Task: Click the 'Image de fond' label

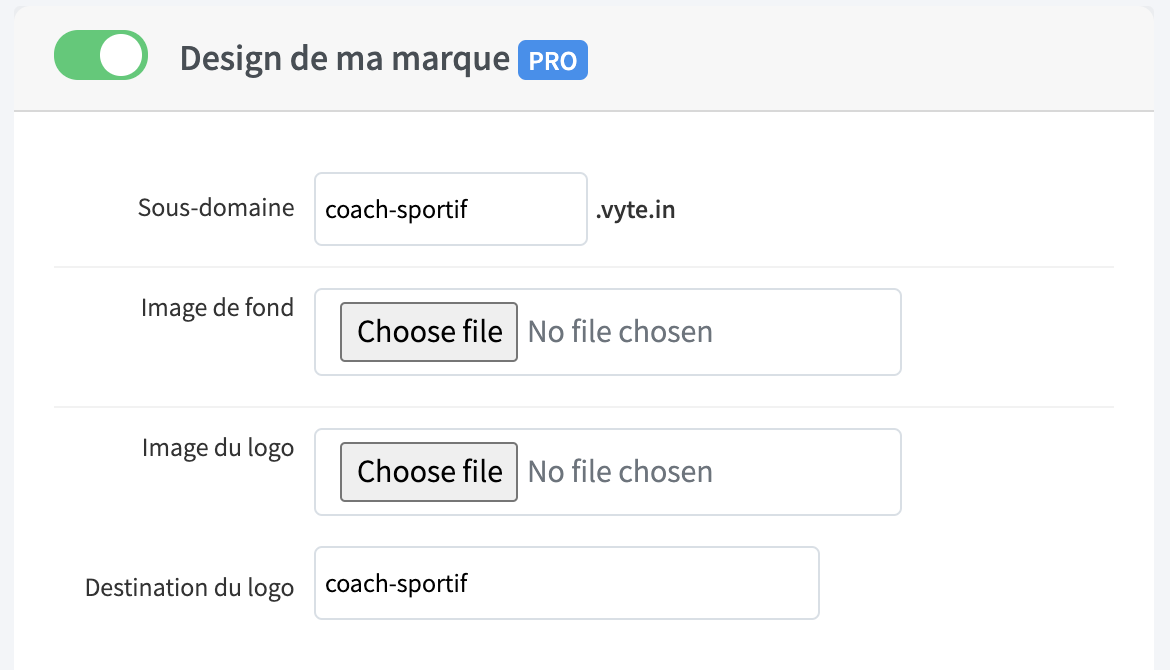Action: coord(218,308)
